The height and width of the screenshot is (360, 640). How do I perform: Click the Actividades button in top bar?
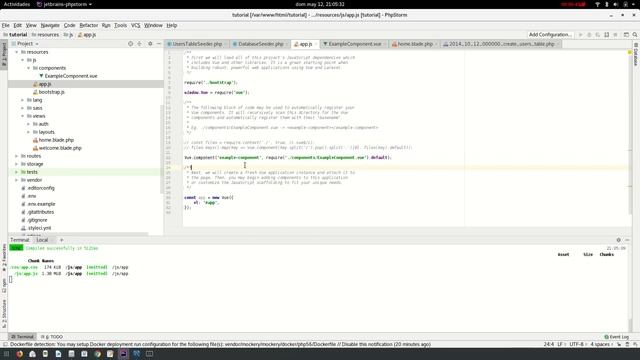[x=17, y=4]
